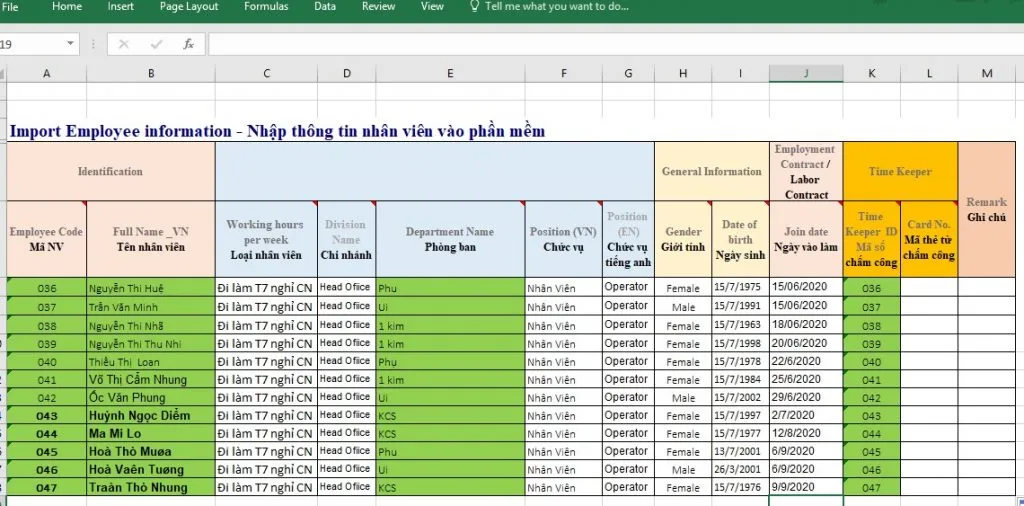Click the Time Keeper orange header cell

click(x=900, y=171)
